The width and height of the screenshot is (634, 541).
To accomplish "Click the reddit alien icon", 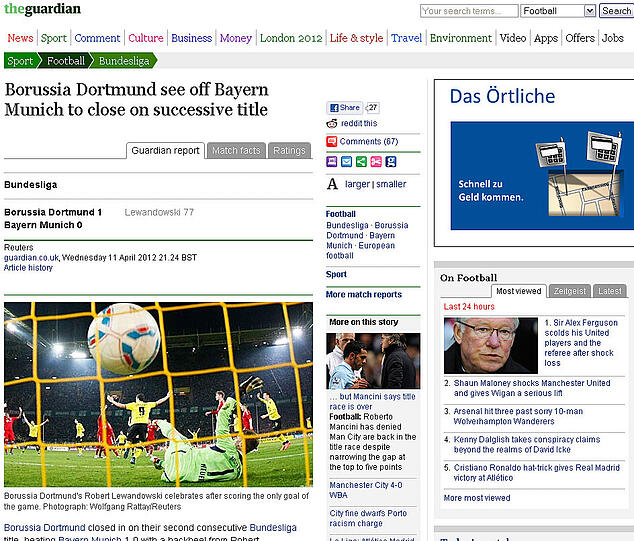I will [x=332, y=123].
